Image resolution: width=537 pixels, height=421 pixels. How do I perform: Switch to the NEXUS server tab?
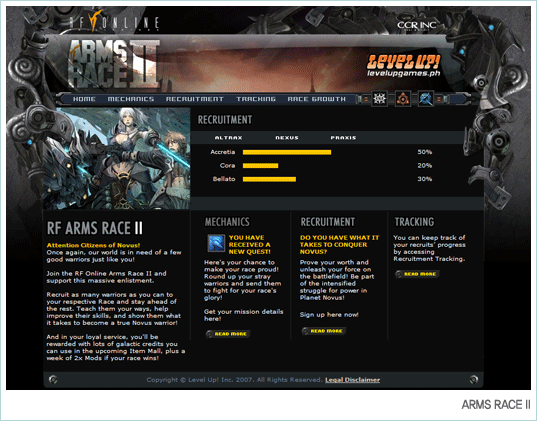click(x=287, y=138)
